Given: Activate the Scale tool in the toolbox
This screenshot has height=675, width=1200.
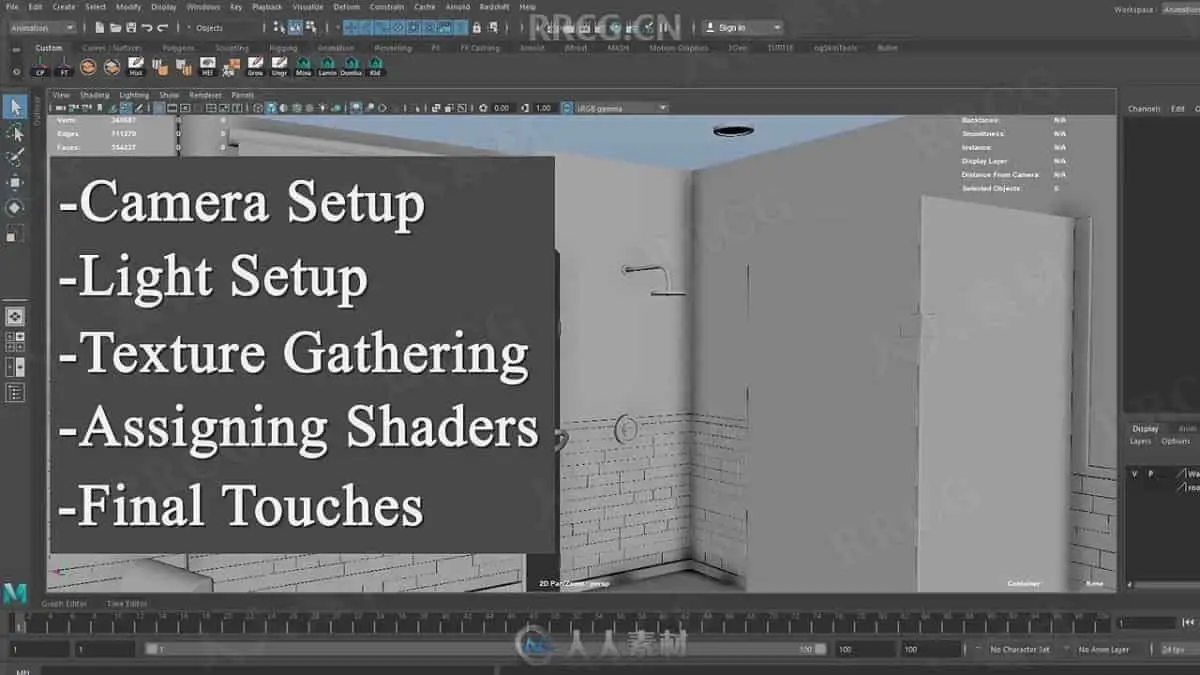Looking at the screenshot, I should [x=15, y=233].
